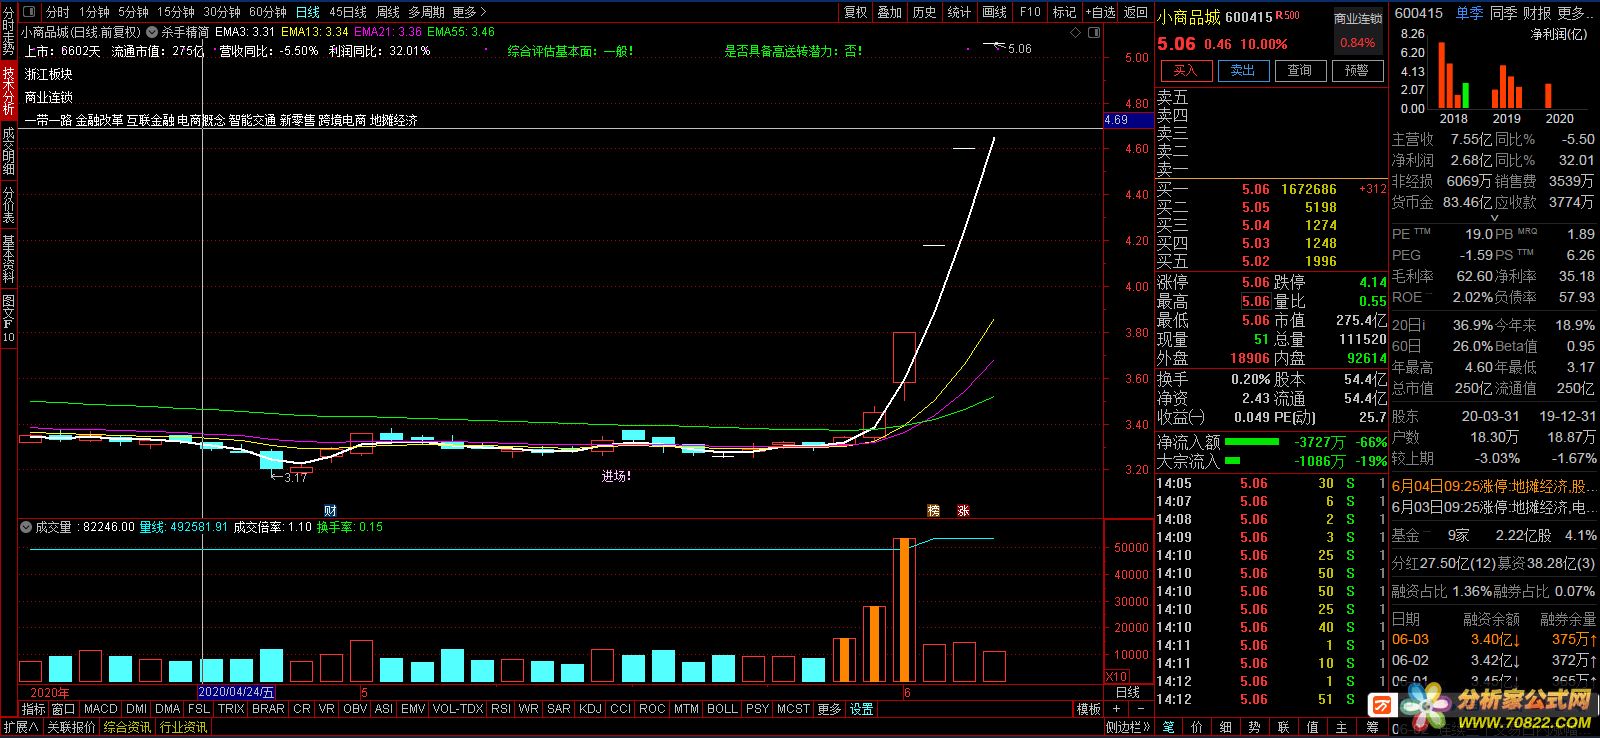1600x738 pixels.
Task: Open the 技术分析 vertical sidebar tab
Action: click(x=8, y=91)
